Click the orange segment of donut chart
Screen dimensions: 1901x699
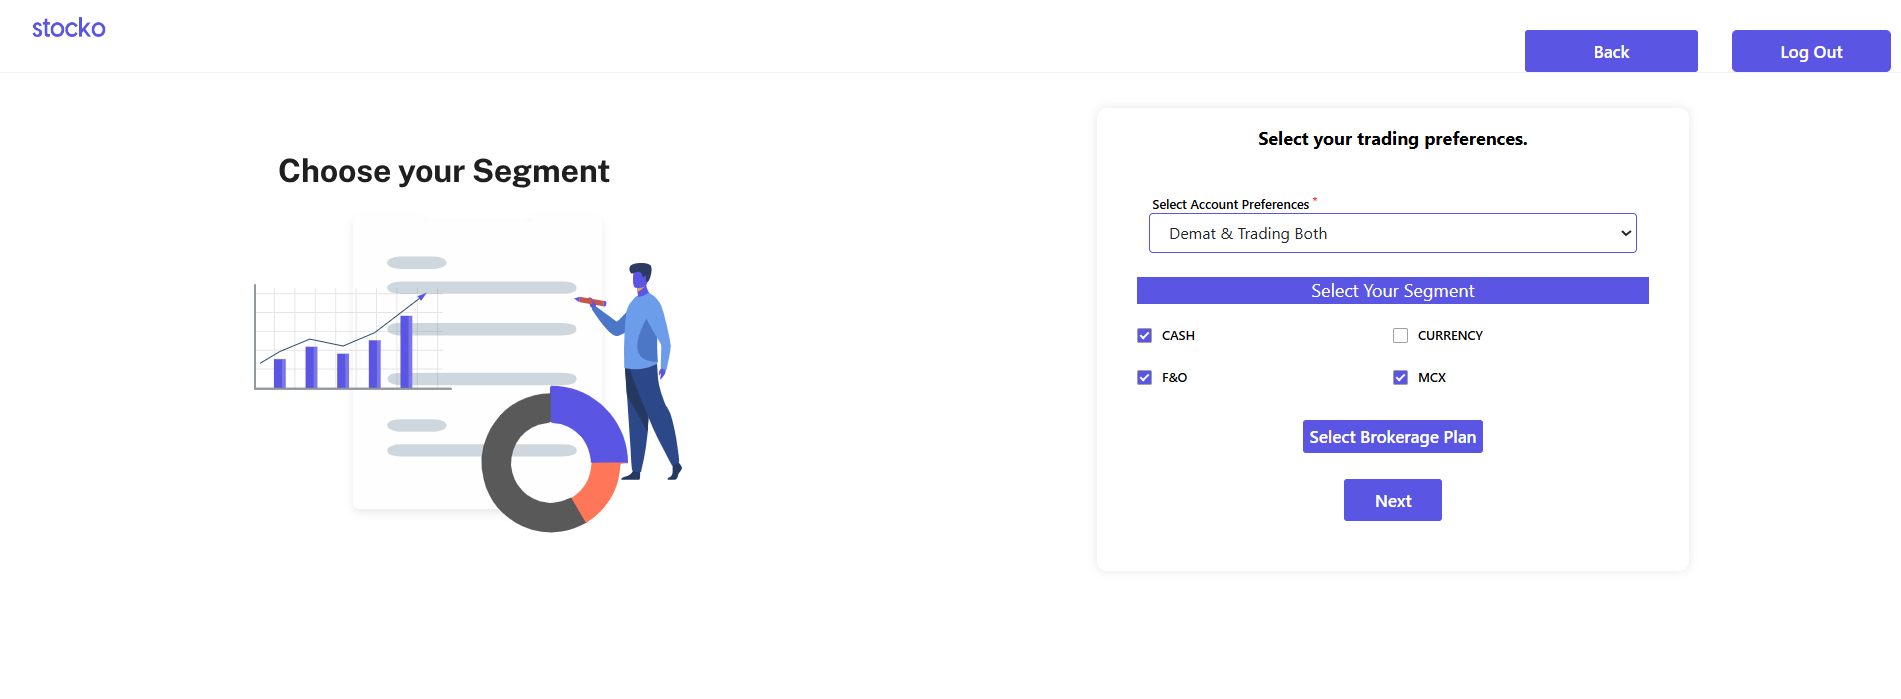point(598,488)
